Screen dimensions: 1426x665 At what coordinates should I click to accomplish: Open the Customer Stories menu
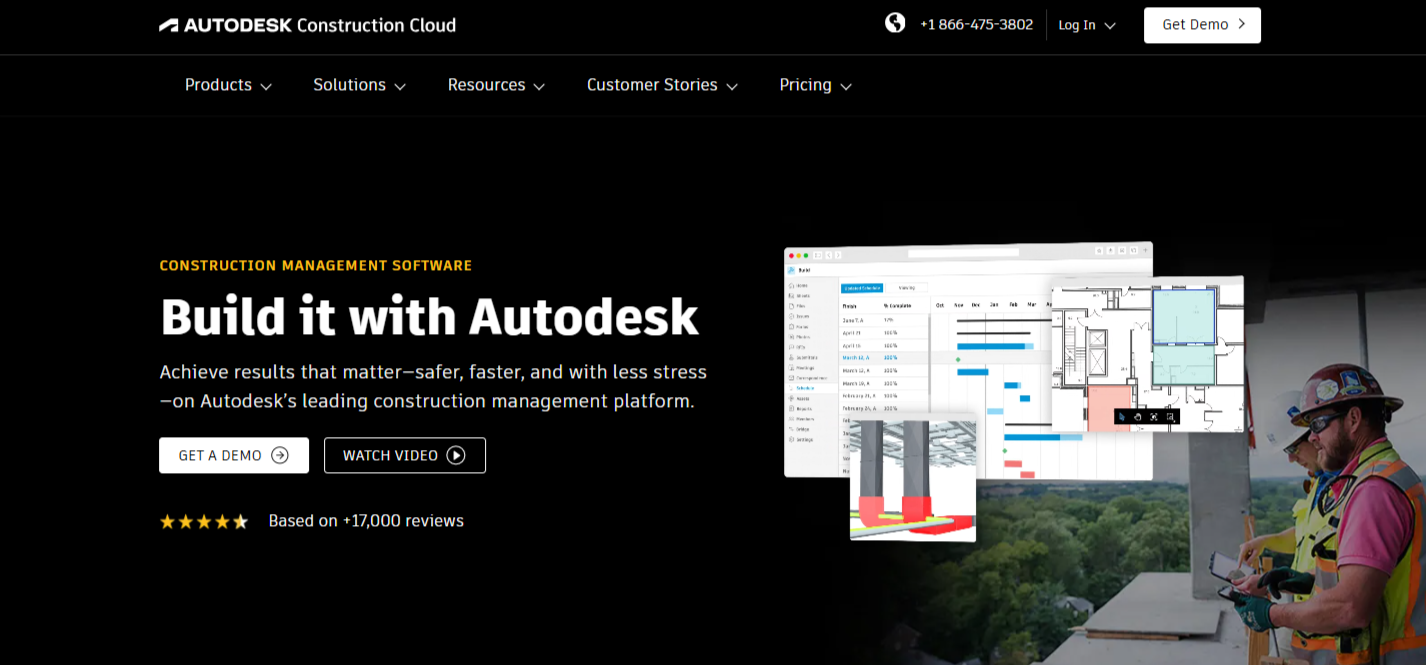pyautogui.click(x=662, y=86)
